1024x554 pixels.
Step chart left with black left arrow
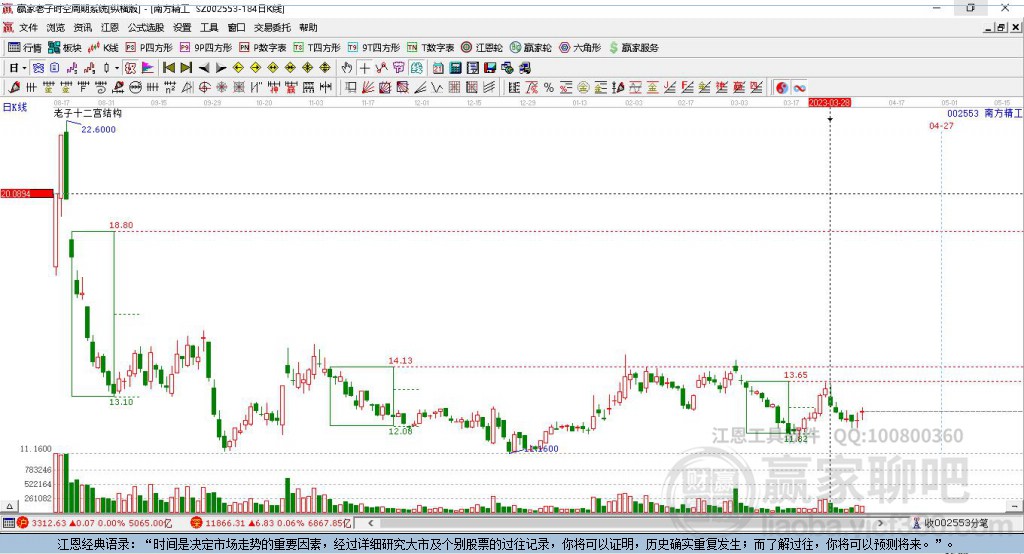pyautogui.click(x=204, y=68)
